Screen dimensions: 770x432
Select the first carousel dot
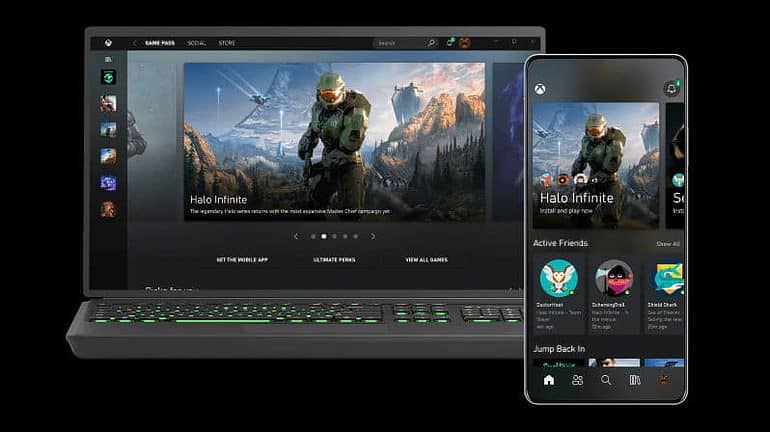pos(313,237)
